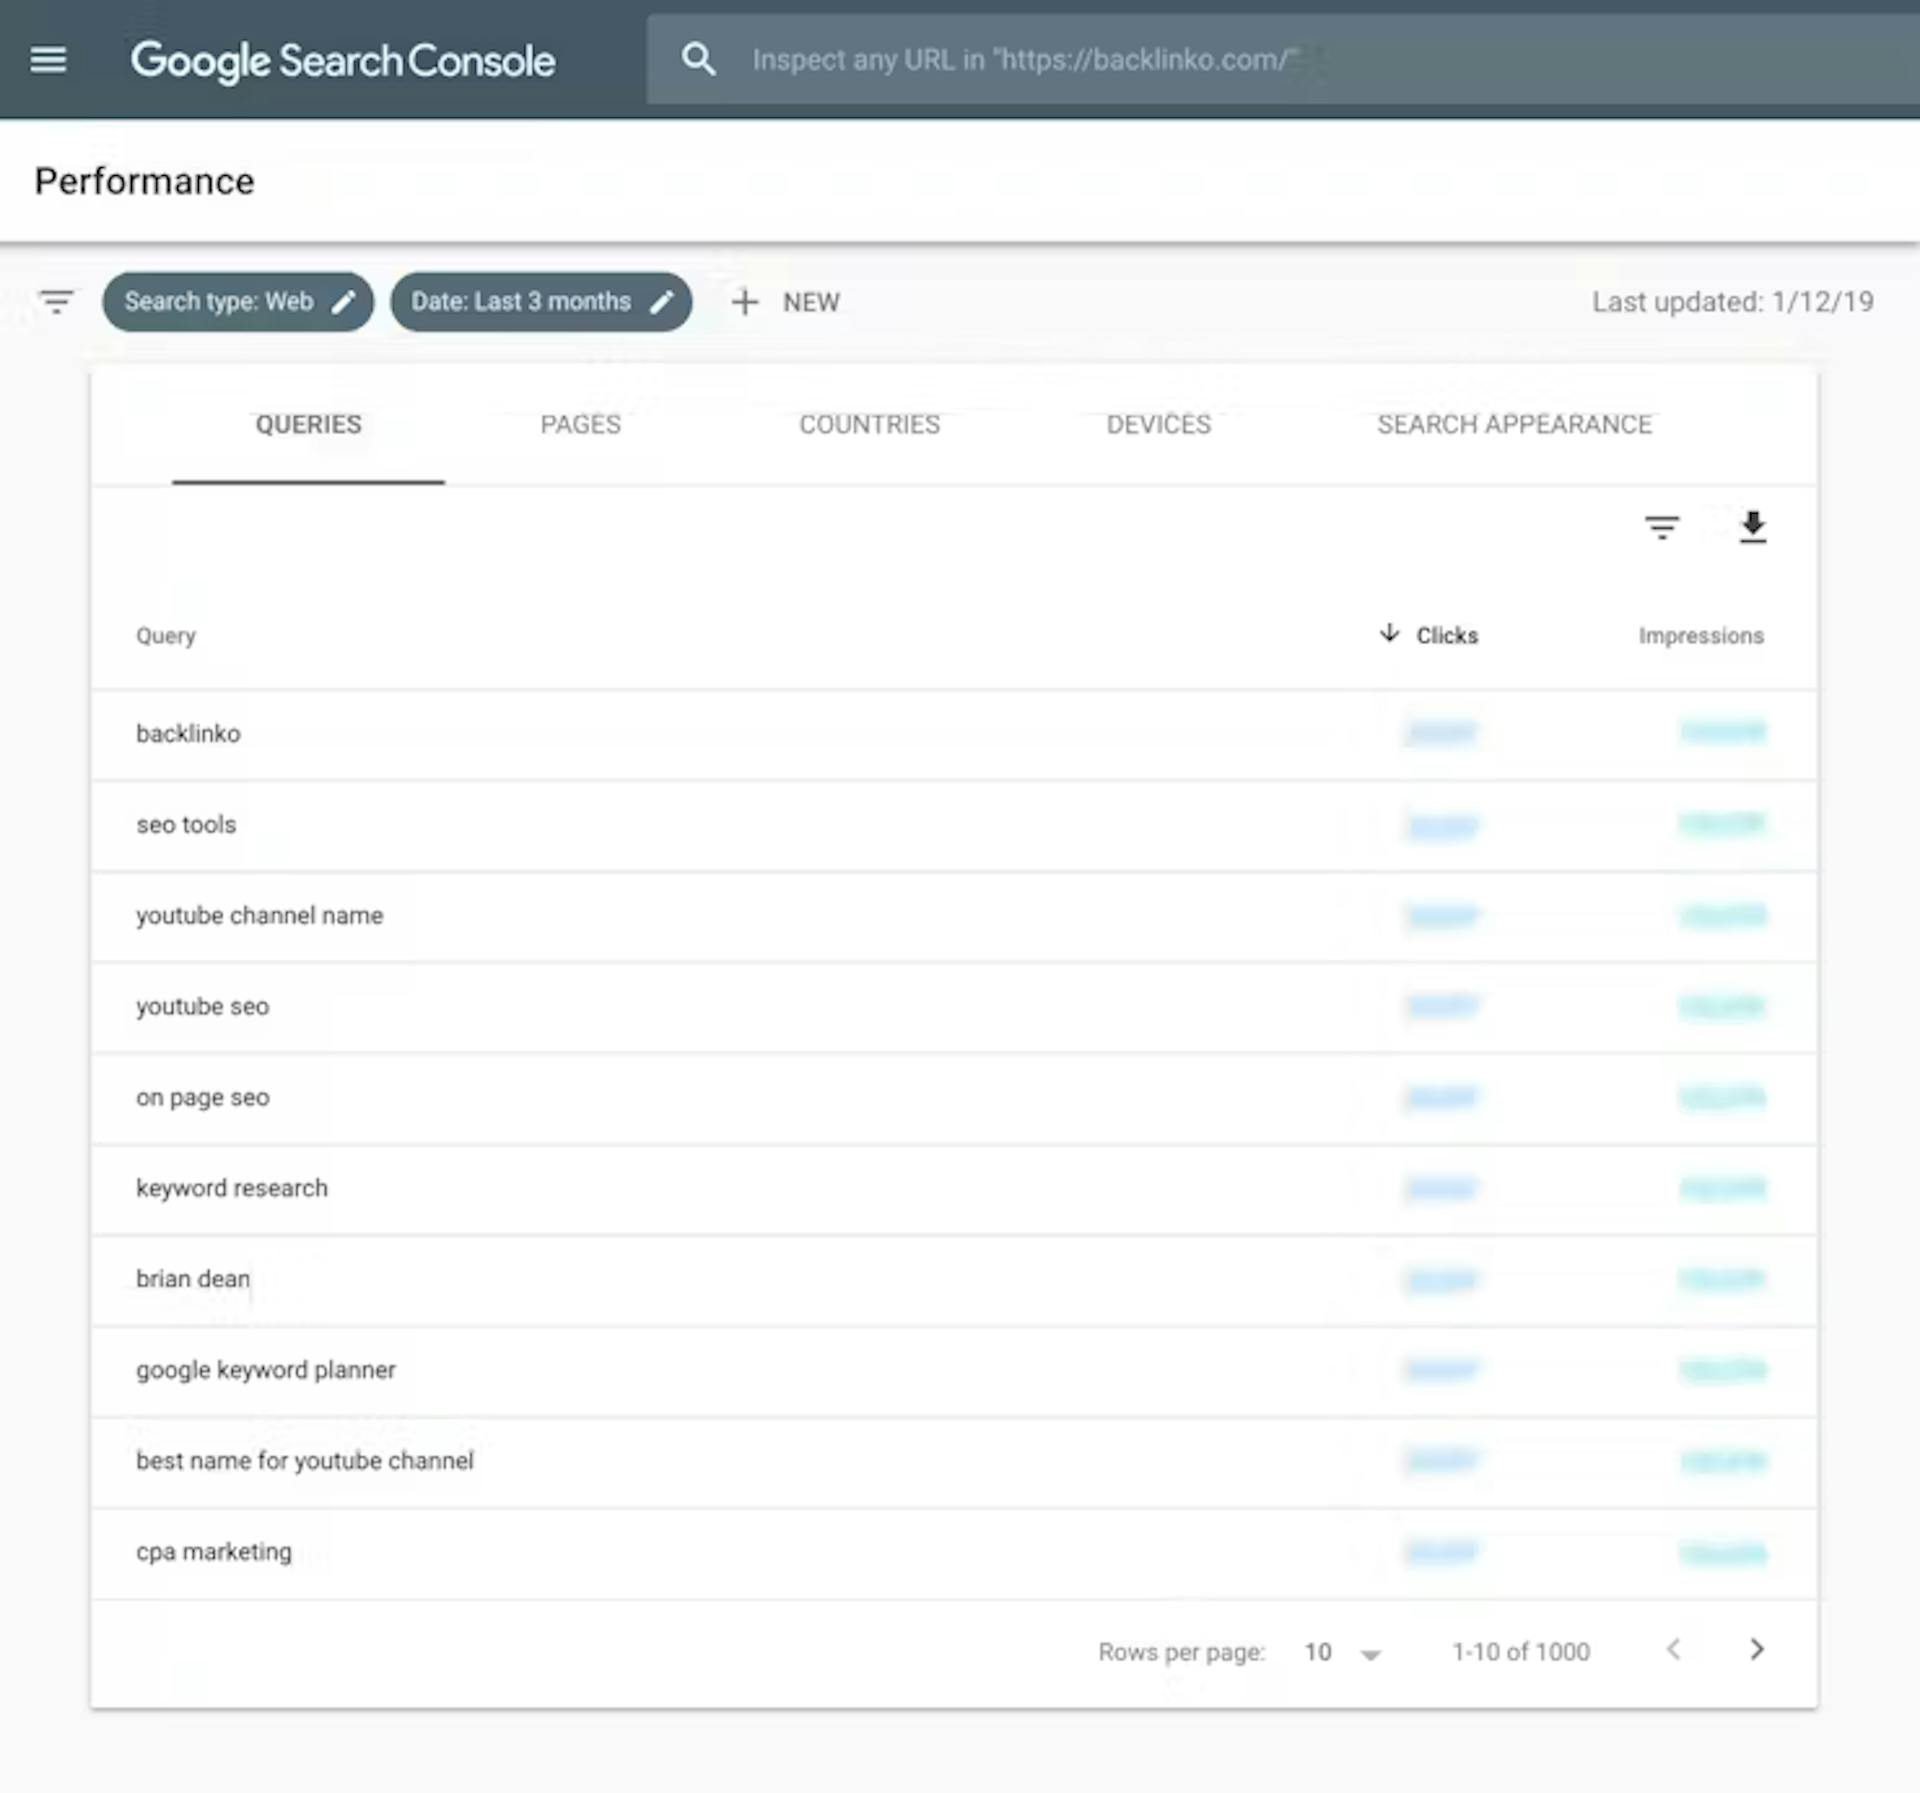Screen dimensions: 1920x1793
Task: Edit the Date: Last 3 months chip
Action: click(x=541, y=302)
